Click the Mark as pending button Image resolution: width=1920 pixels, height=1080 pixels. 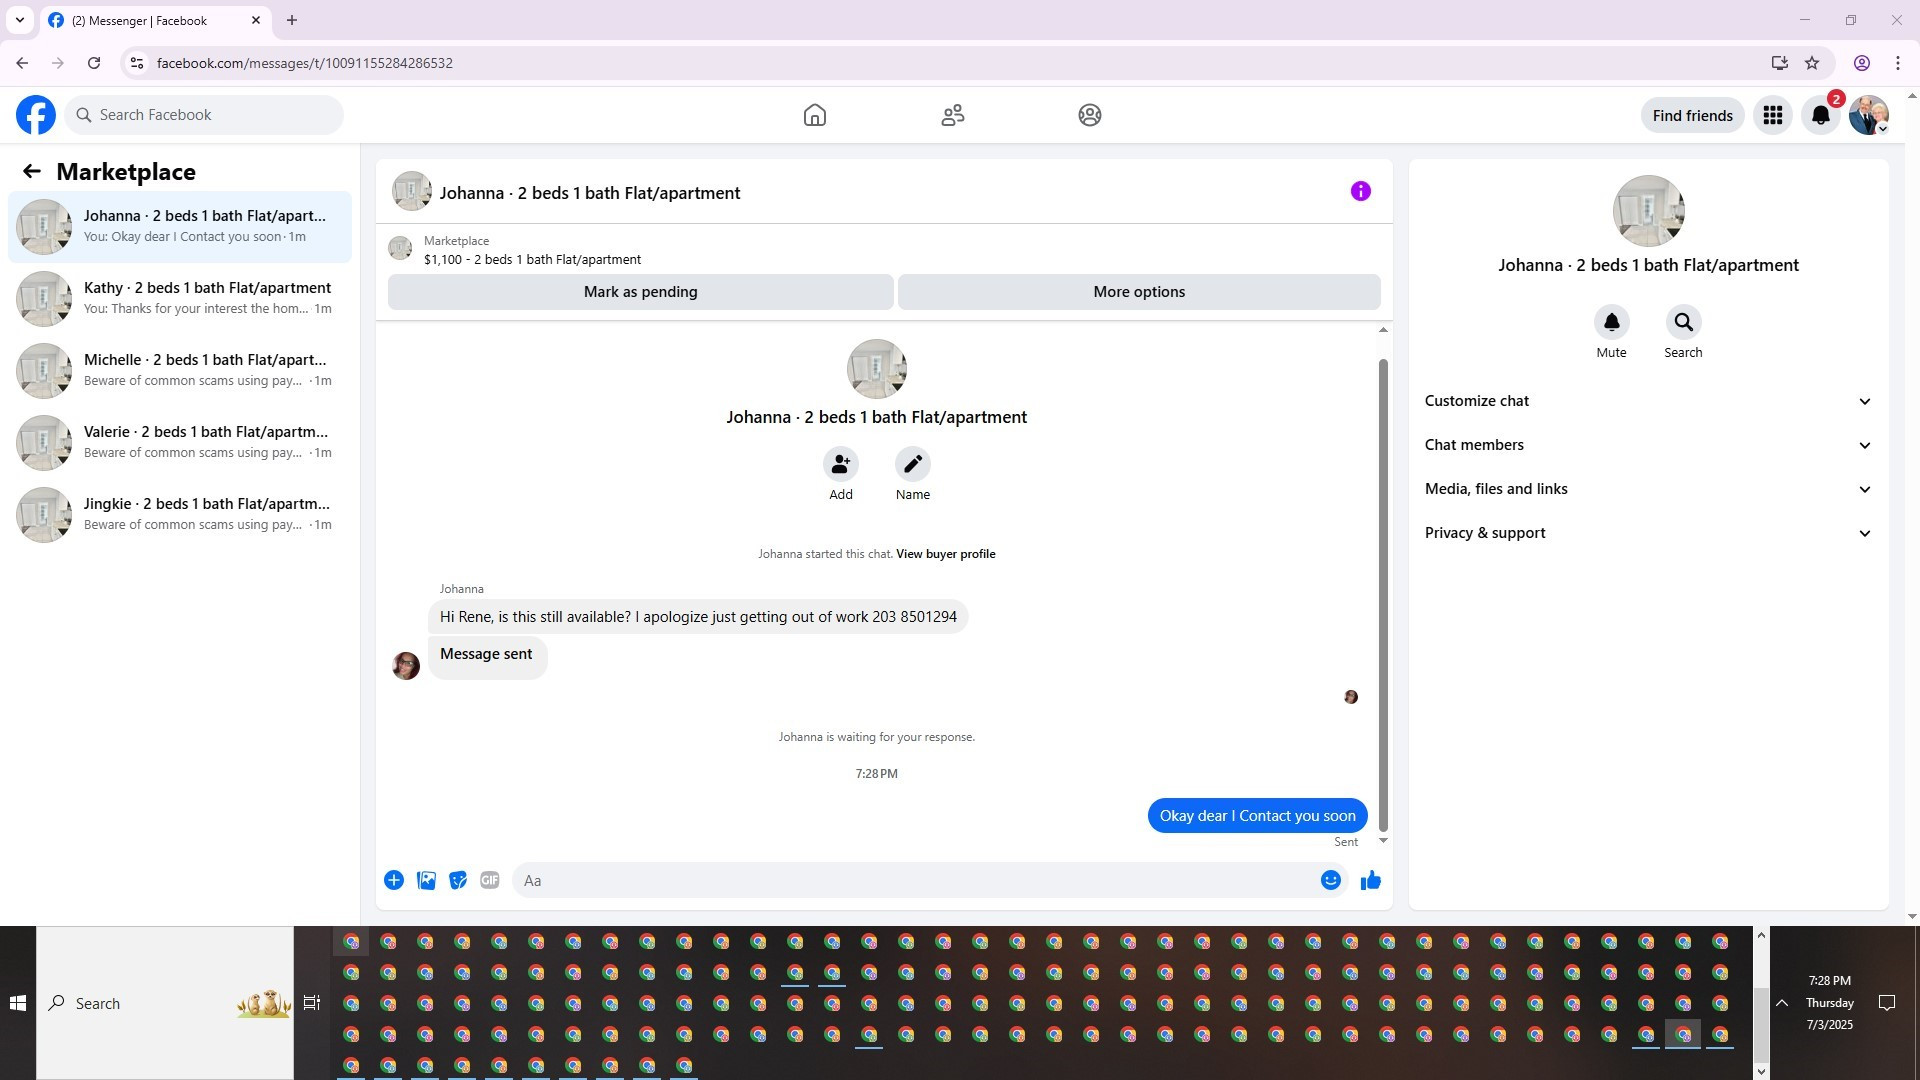(x=640, y=292)
